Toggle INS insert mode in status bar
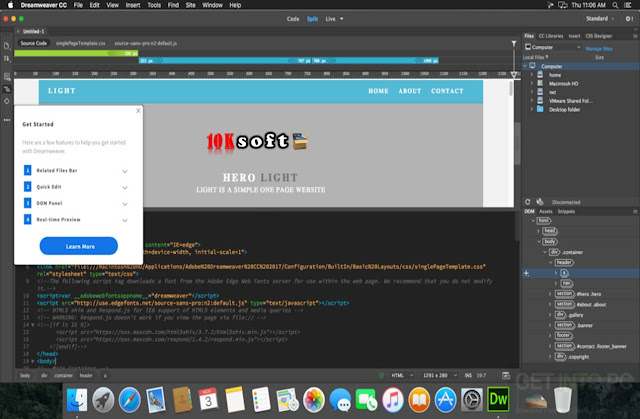 468,375
